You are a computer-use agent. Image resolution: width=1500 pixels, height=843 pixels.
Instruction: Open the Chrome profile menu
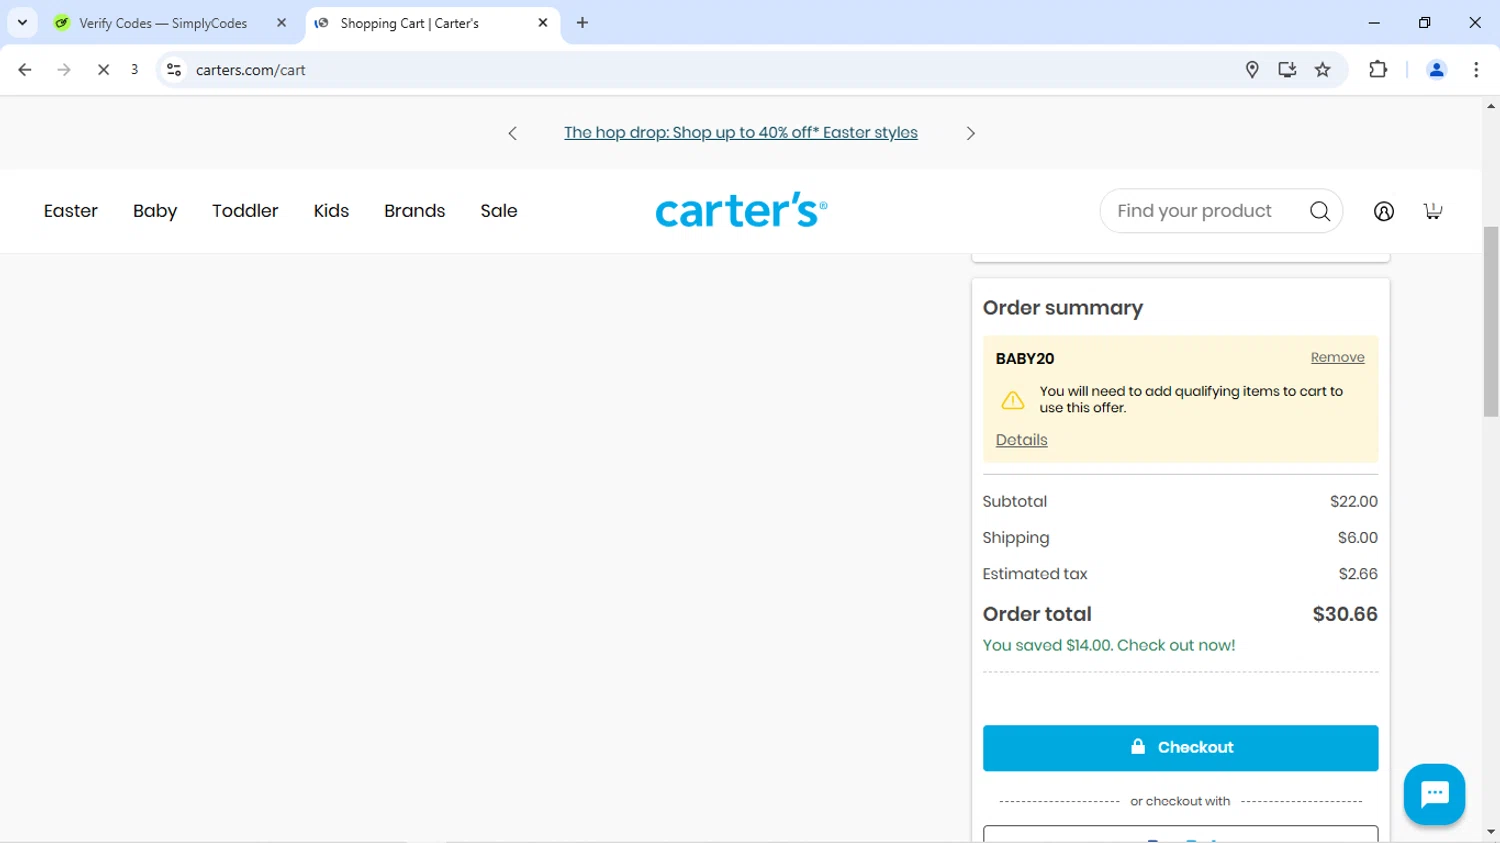(1436, 70)
